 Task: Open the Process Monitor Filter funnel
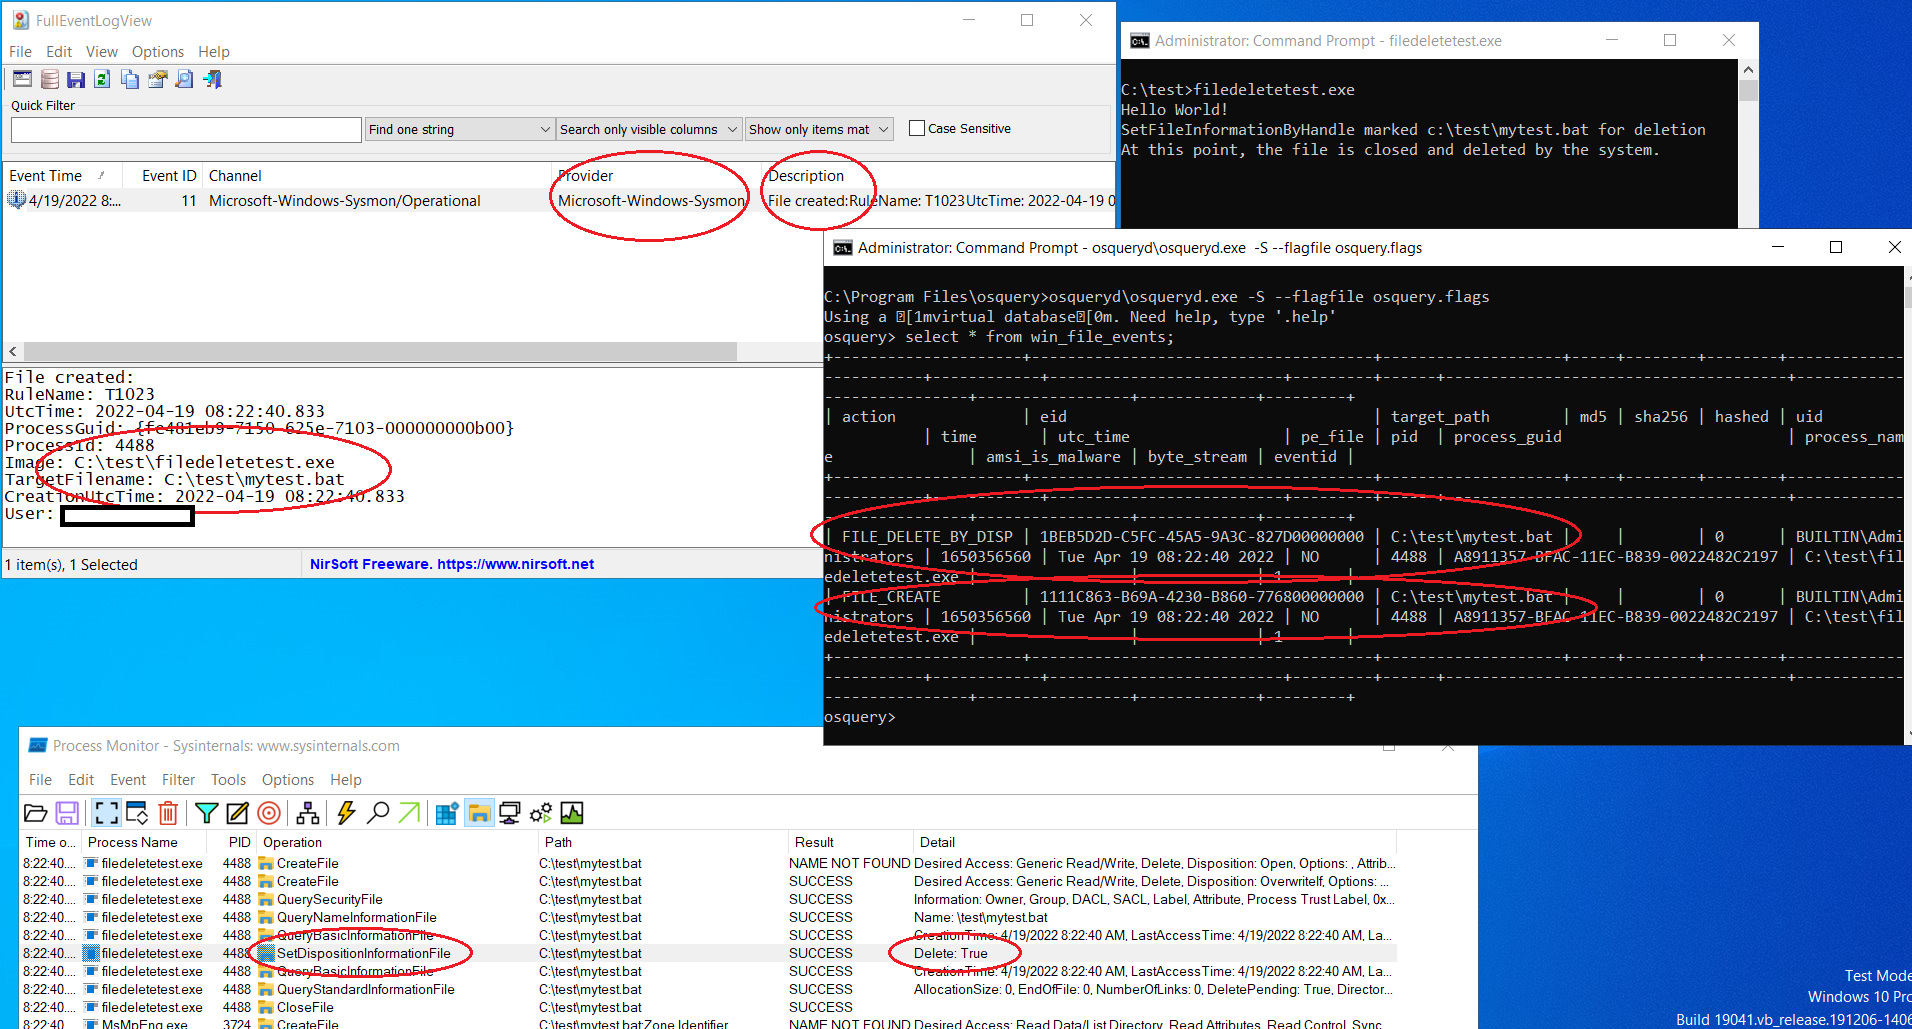pyautogui.click(x=206, y=813)
